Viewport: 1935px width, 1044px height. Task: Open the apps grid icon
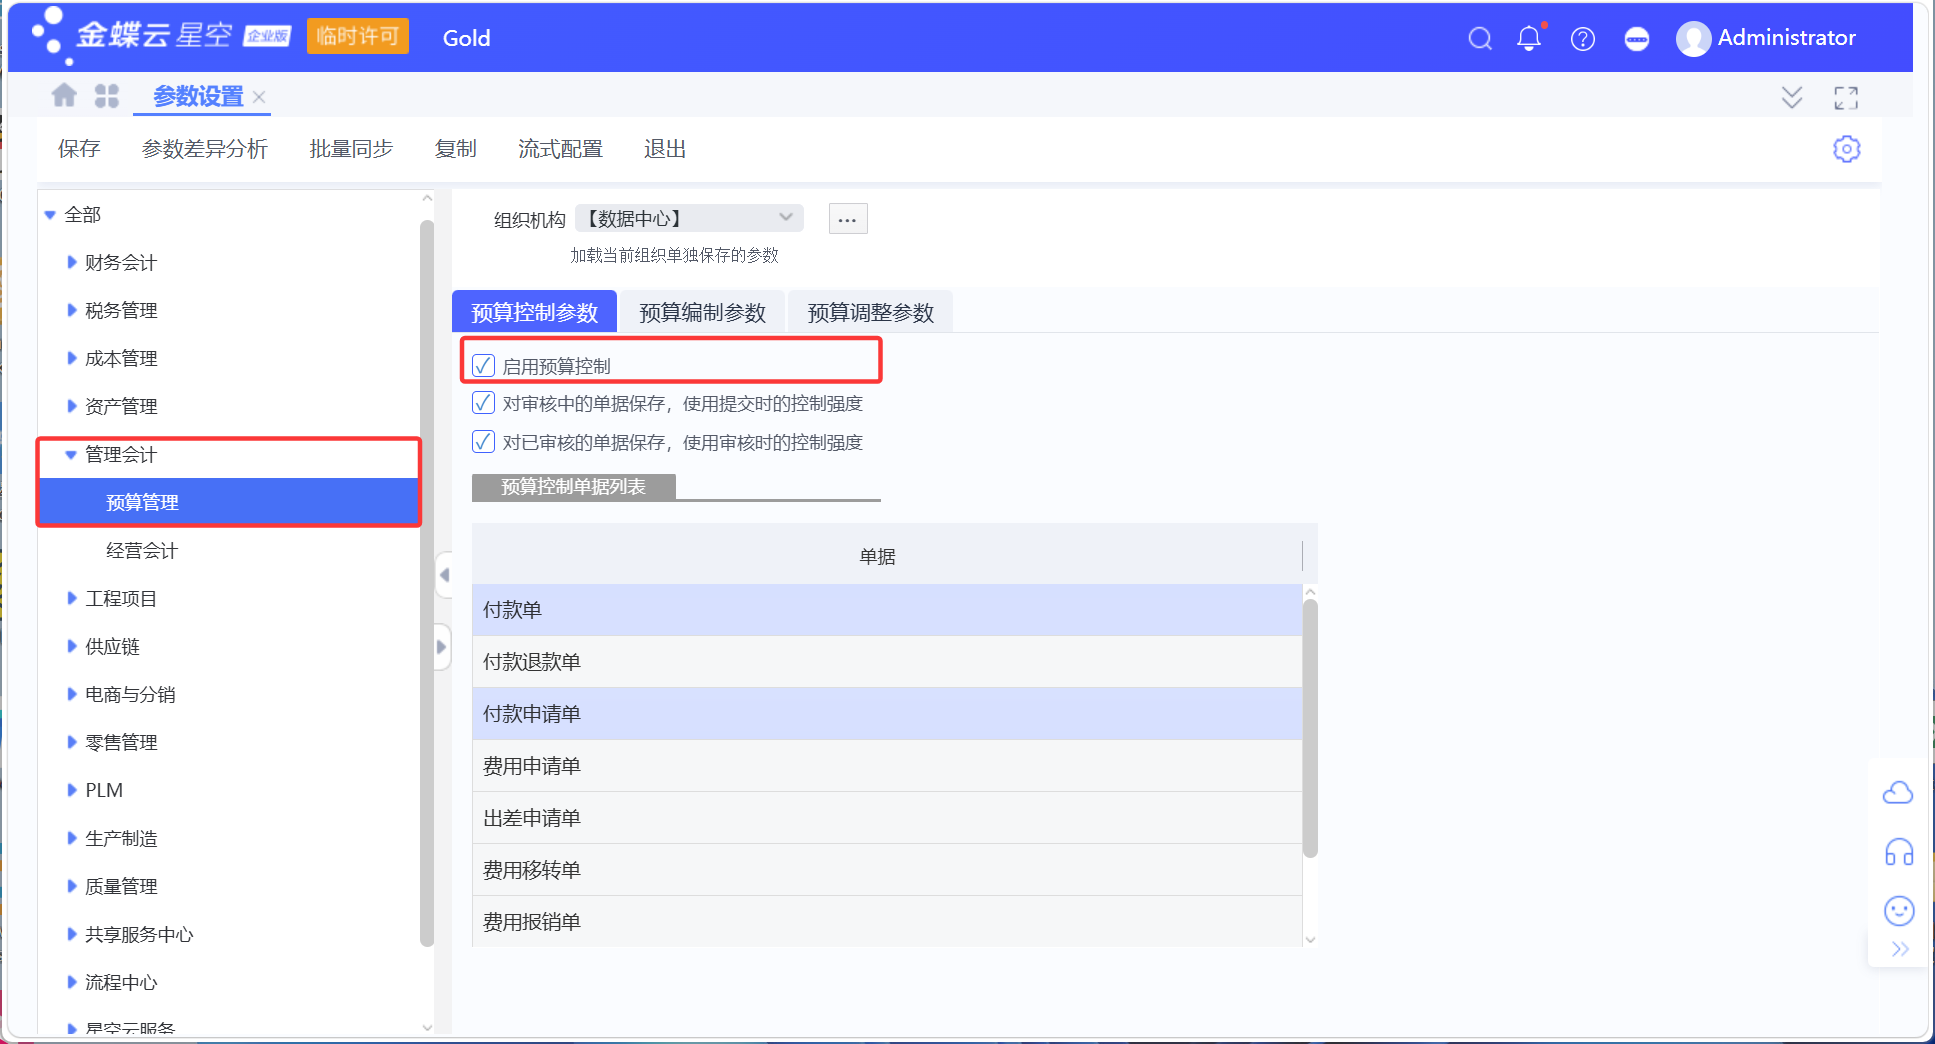click(106, 95)
